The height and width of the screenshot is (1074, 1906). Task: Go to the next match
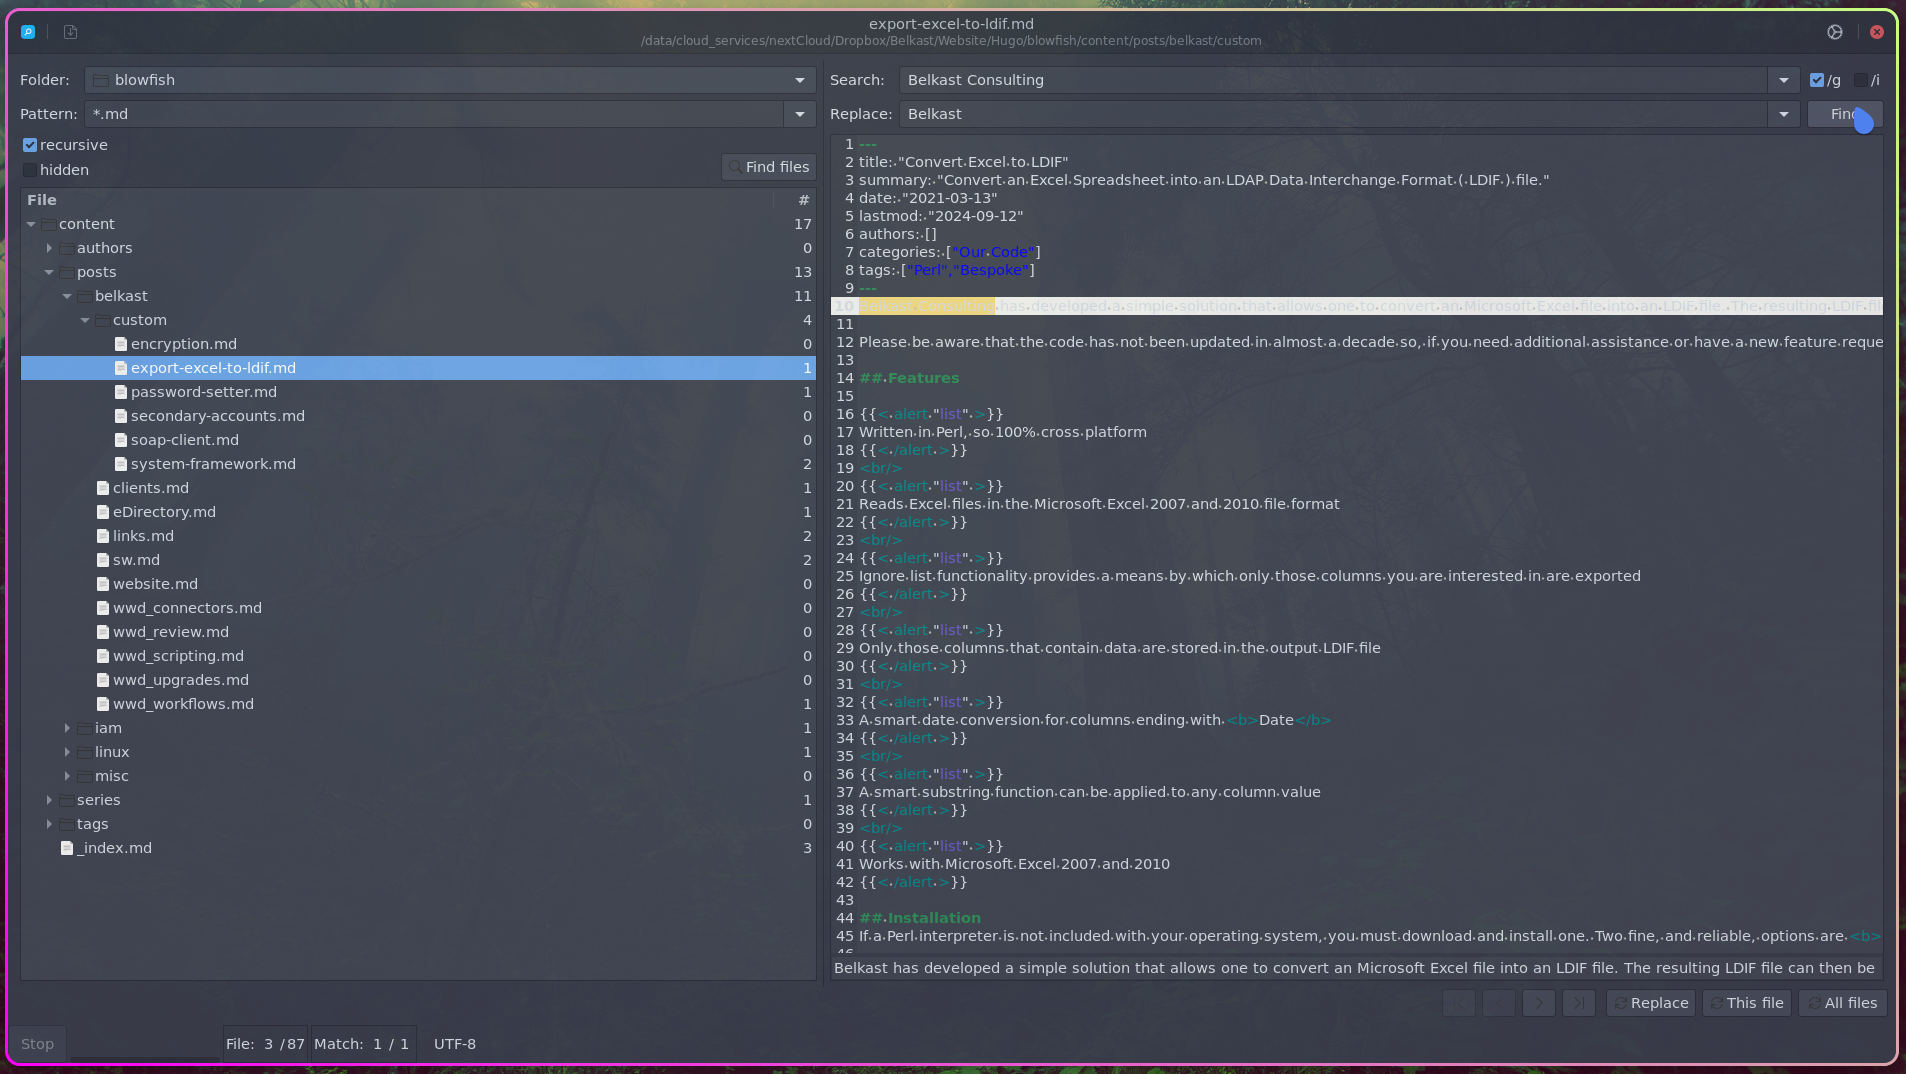pyautogui.click(x=1539, y=1003)
